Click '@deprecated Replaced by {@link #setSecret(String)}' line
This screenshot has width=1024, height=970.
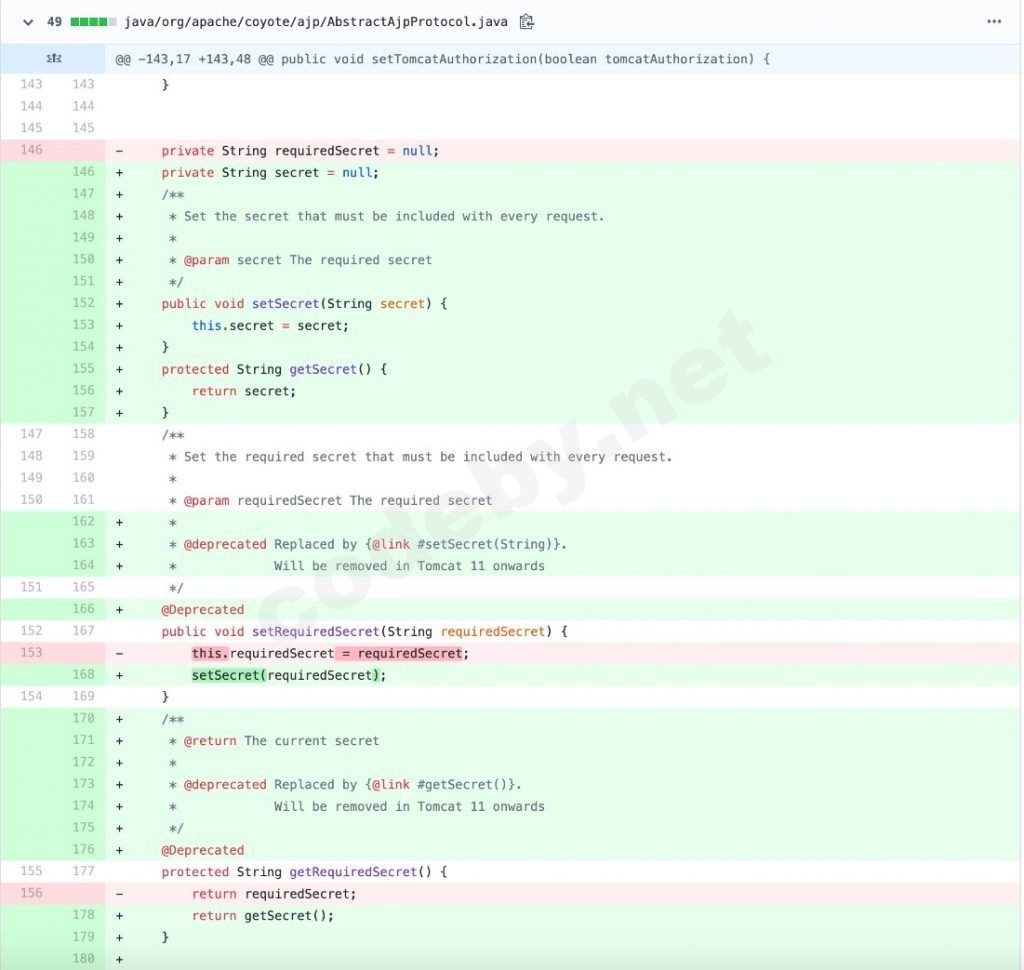click(x=368, y=545)
